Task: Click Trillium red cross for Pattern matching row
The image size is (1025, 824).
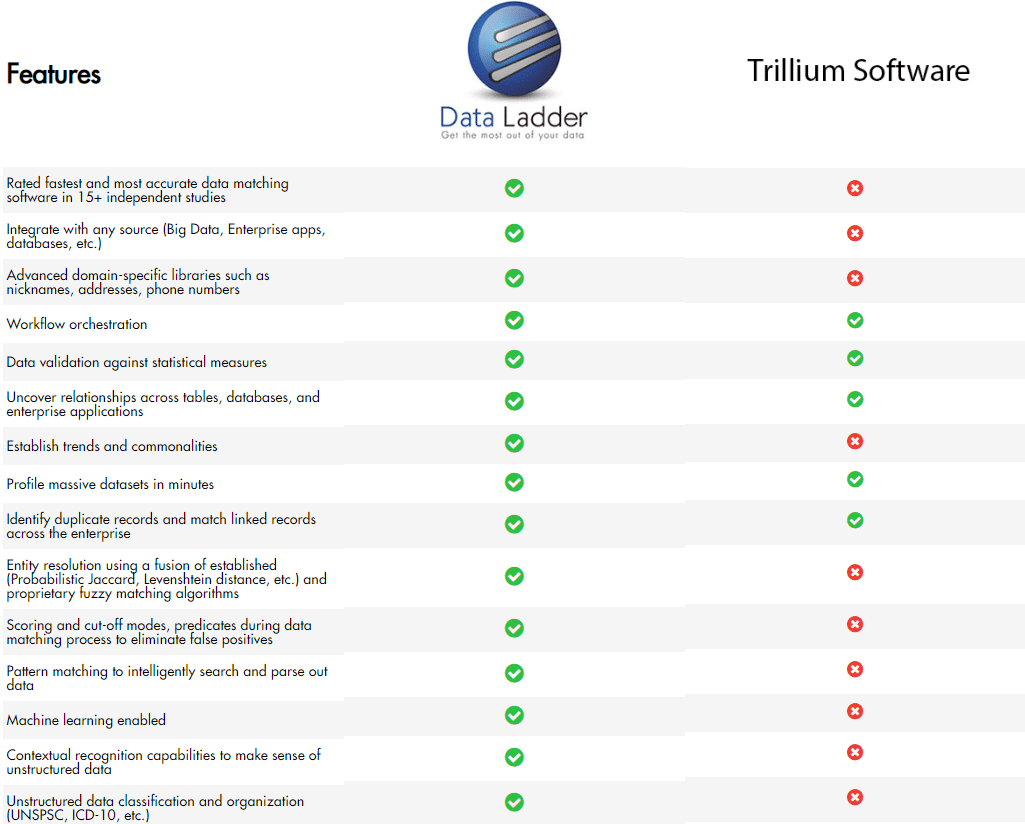Action: pyautogui.click(x=855, y=669)
